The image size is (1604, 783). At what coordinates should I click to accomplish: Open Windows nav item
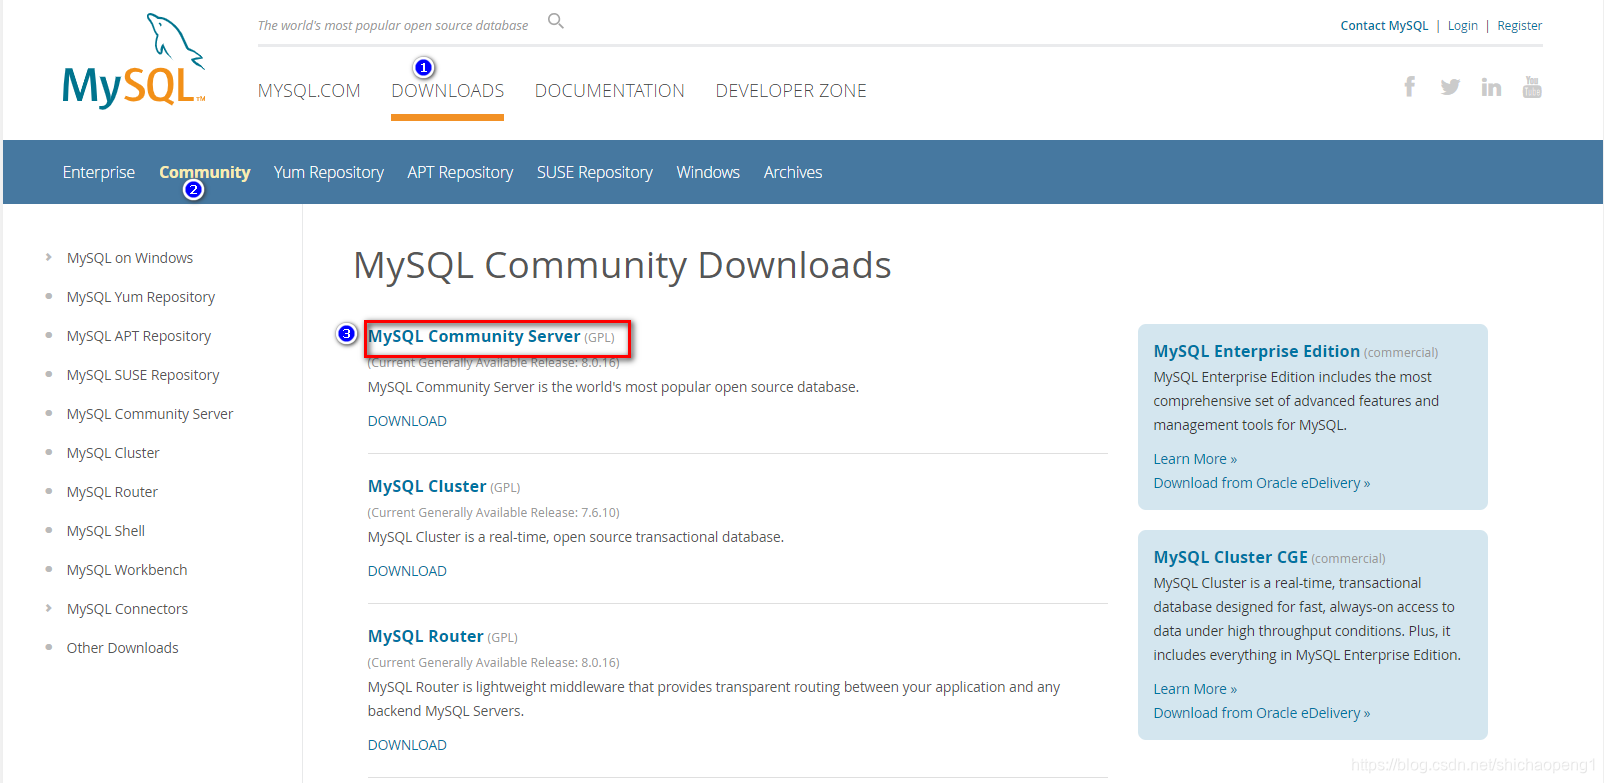708,172
